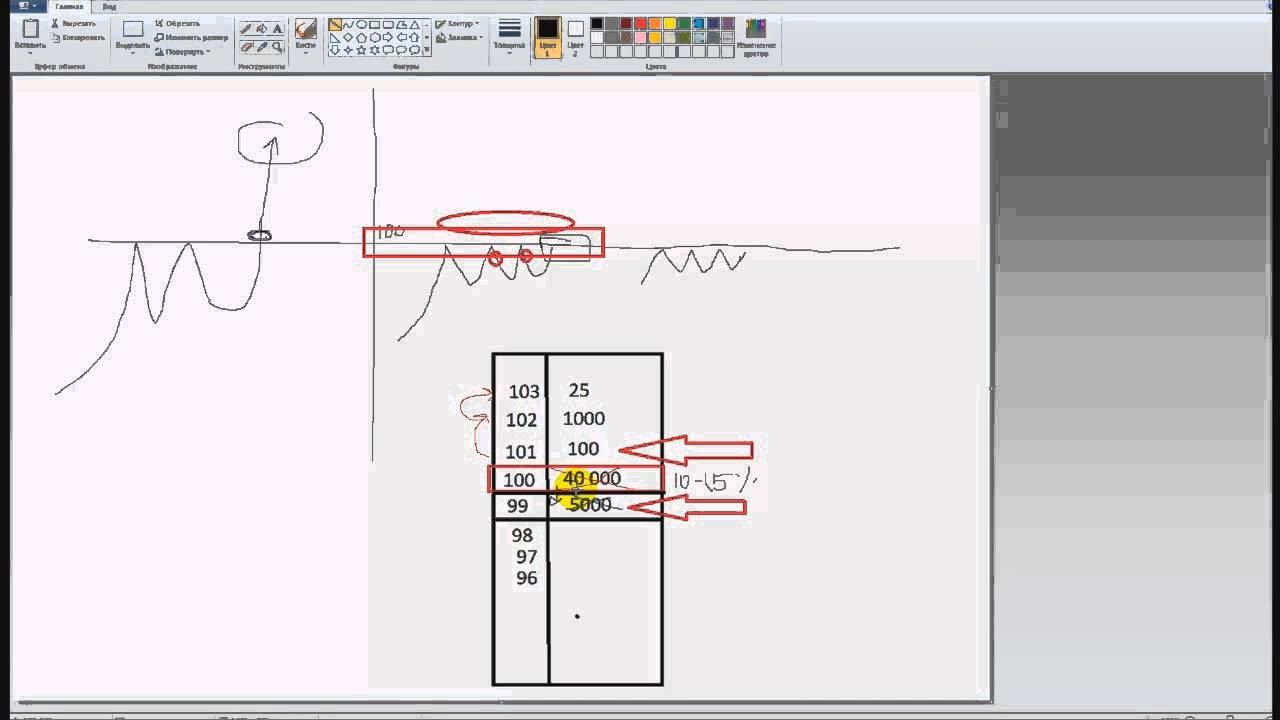The width and height of the screenshot is (1280, 720).
Task: Open the Outline (Контур) dropdown
Action: [x=458, y=23]
